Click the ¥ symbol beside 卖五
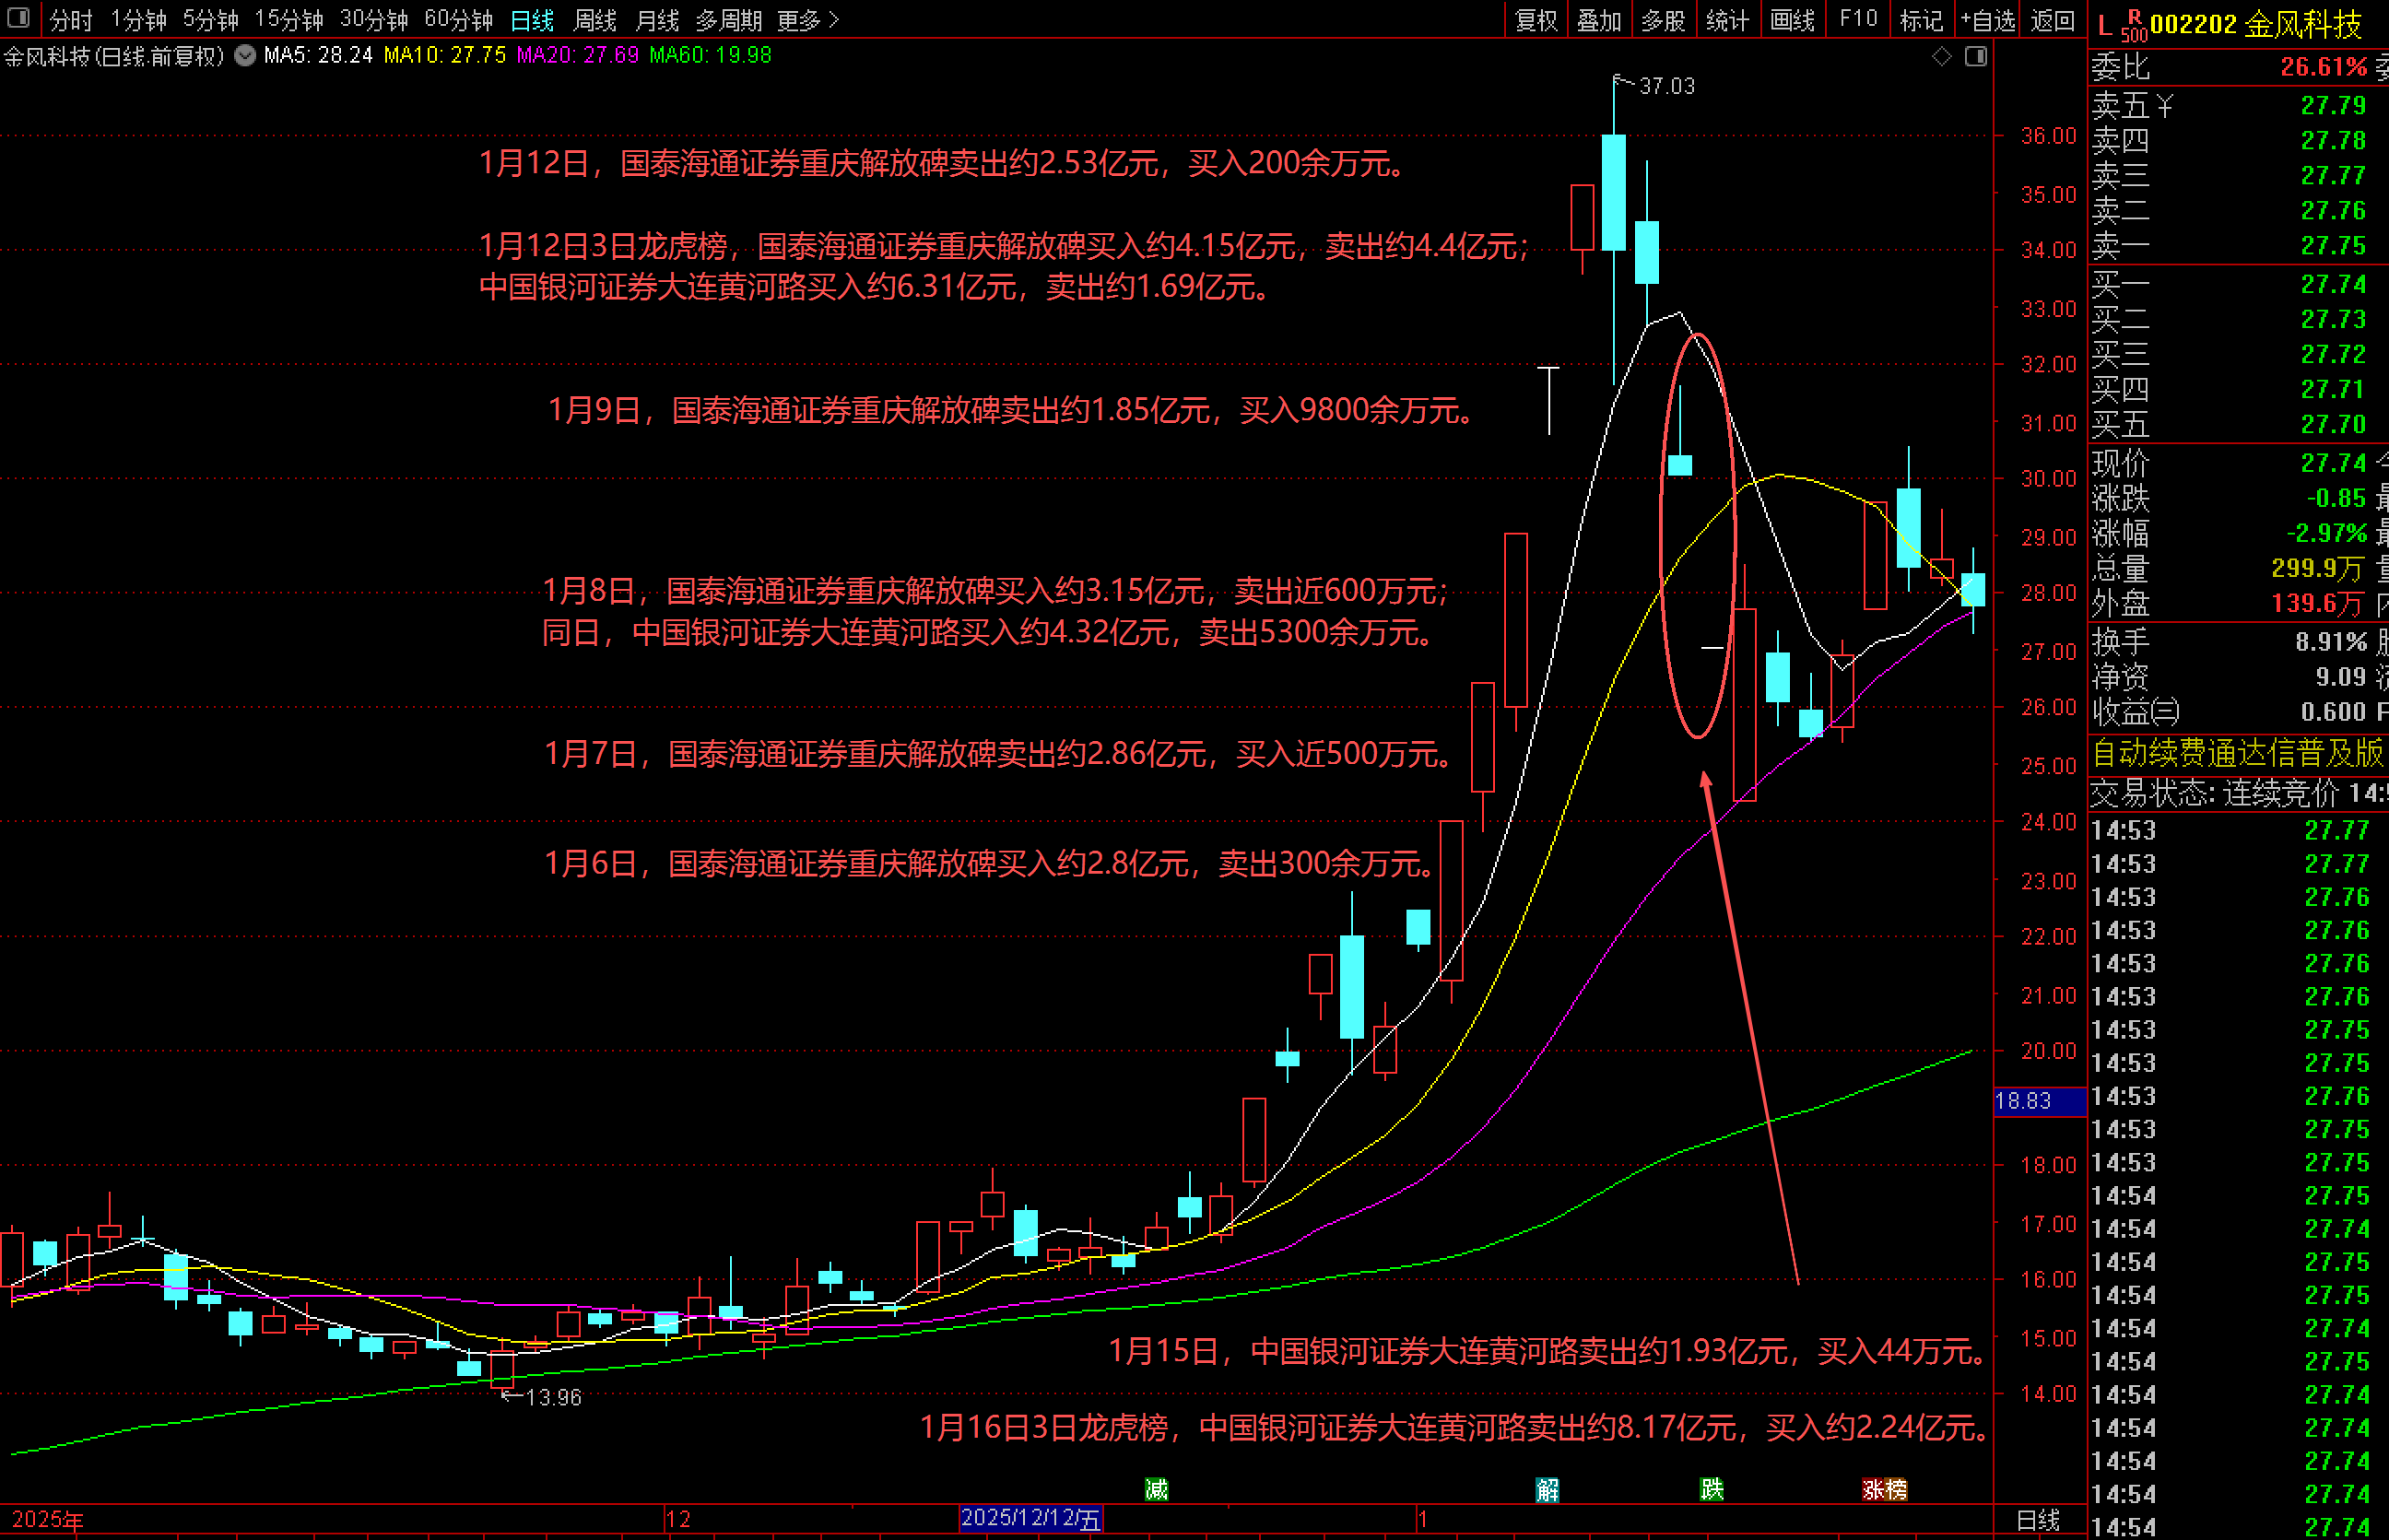The height and width of the screenshot is (1540, 2389). click(x=2164, y=105)
